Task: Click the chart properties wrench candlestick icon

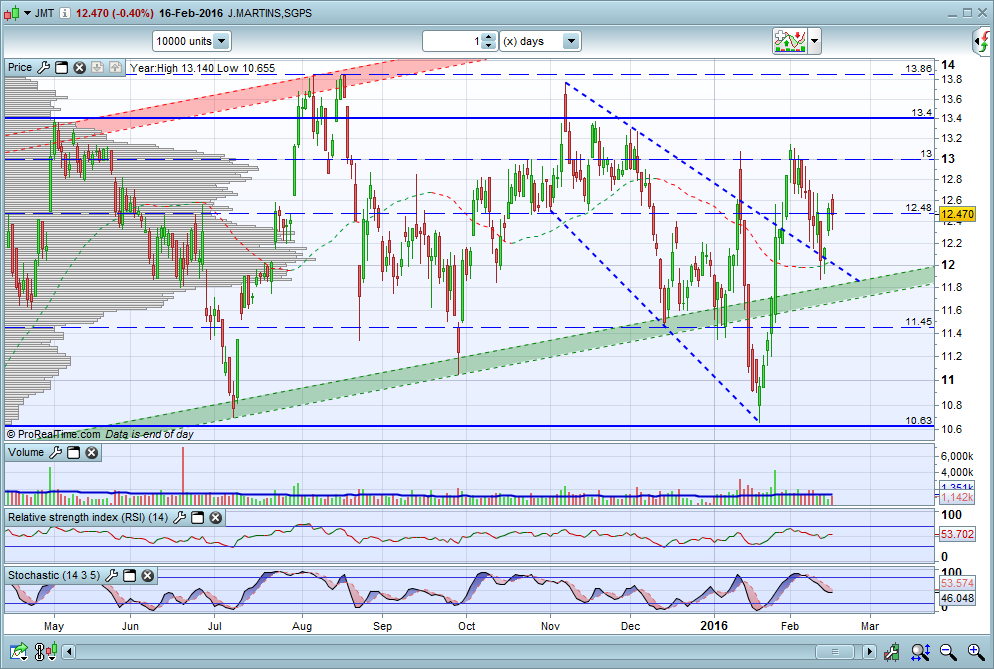Action: 891,651
